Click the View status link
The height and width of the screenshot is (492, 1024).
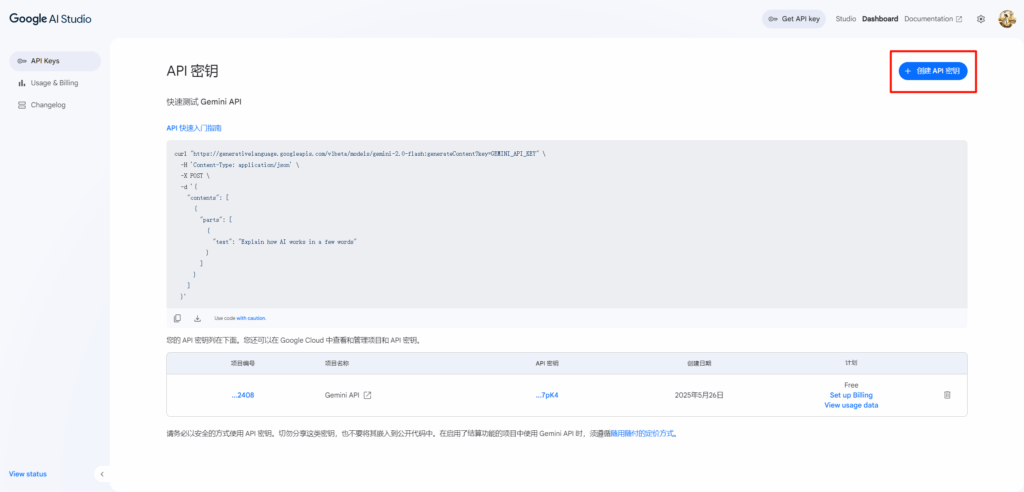28,474
